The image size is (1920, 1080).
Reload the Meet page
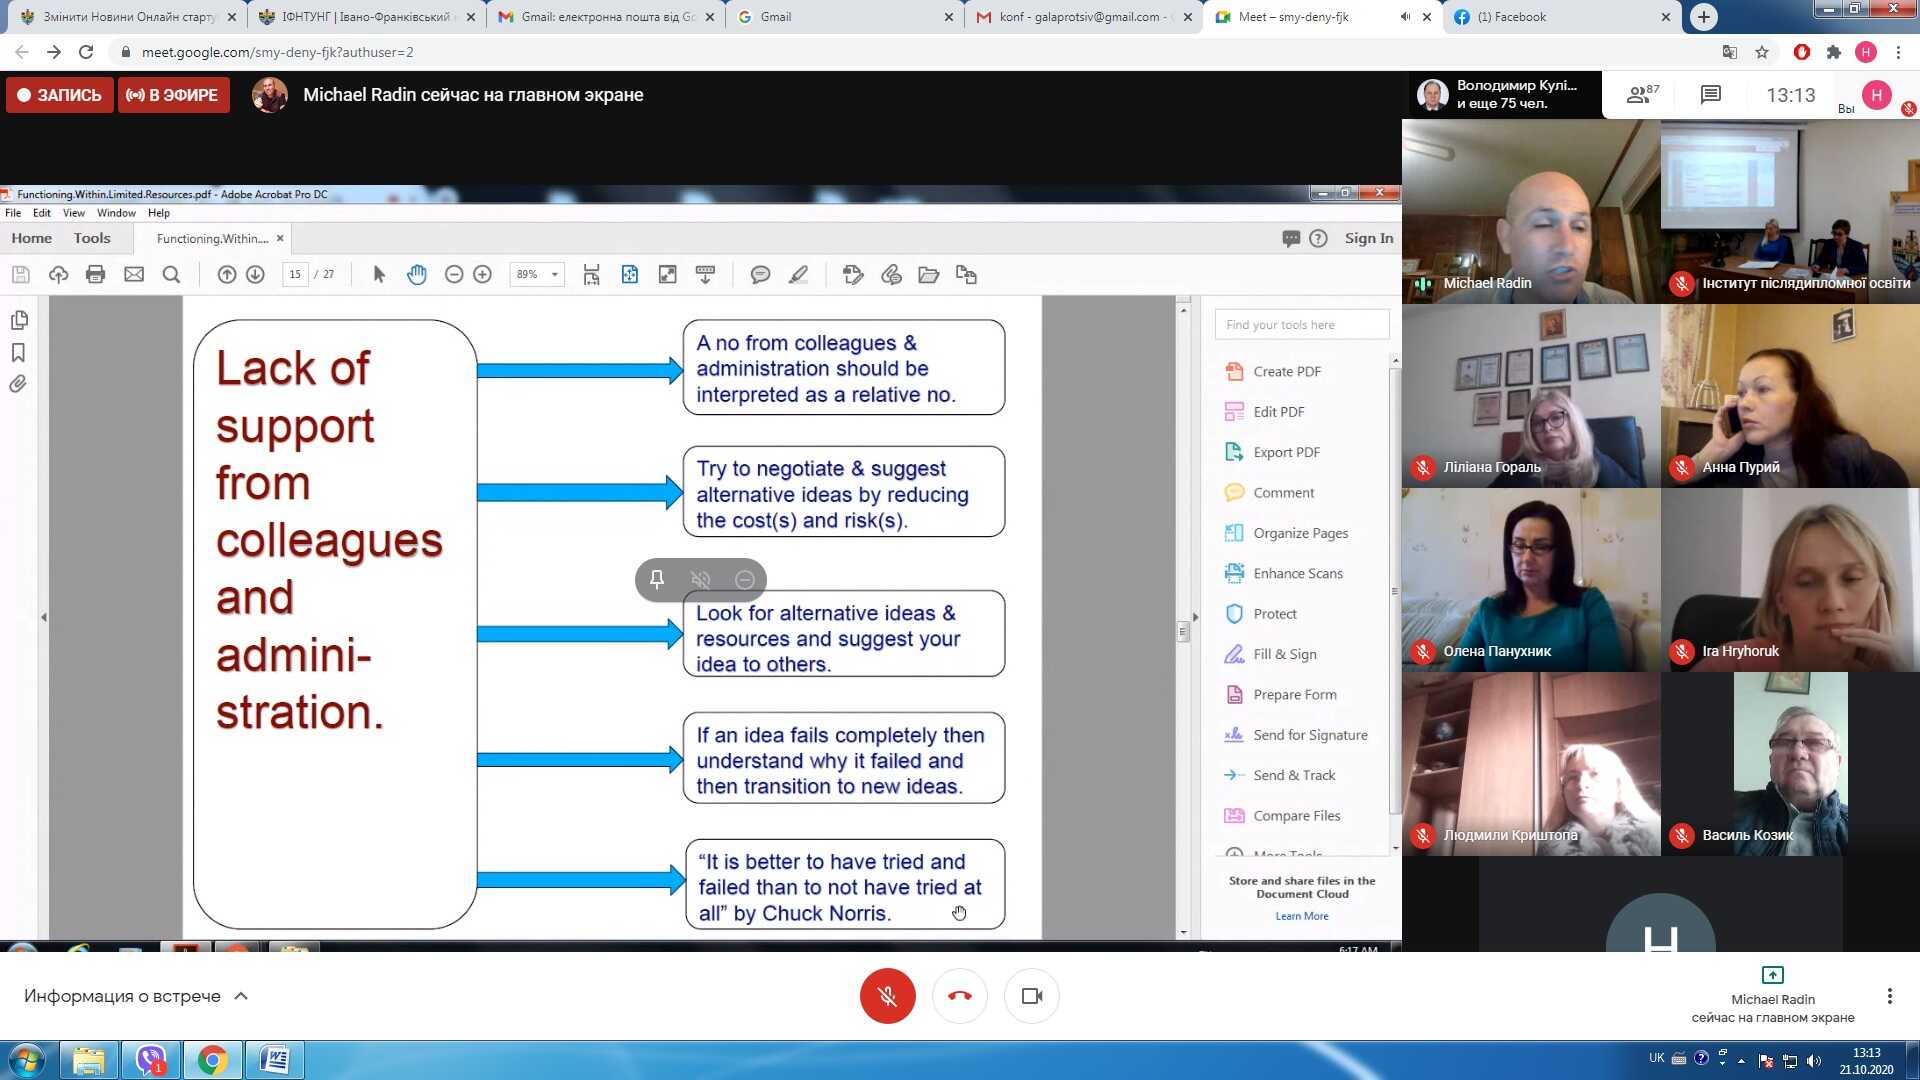click(86, 52)
